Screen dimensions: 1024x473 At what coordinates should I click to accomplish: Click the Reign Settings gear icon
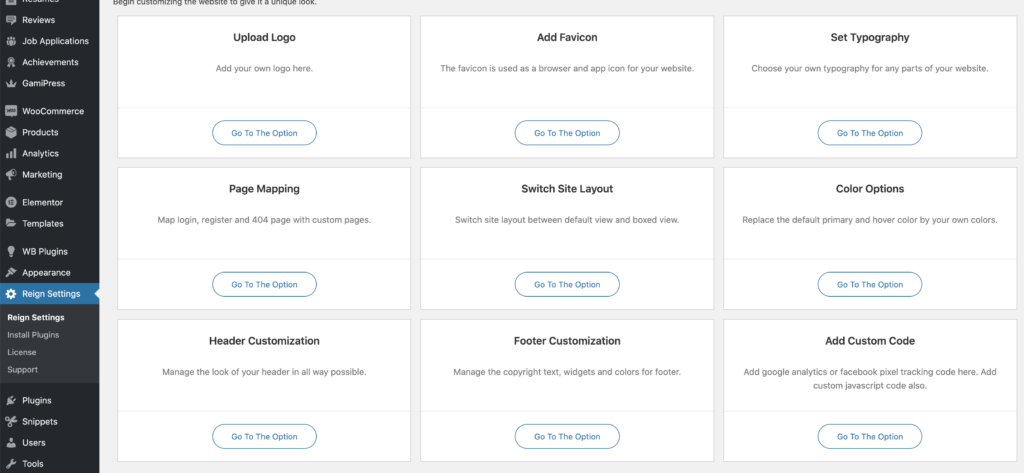tap(11, 293)
